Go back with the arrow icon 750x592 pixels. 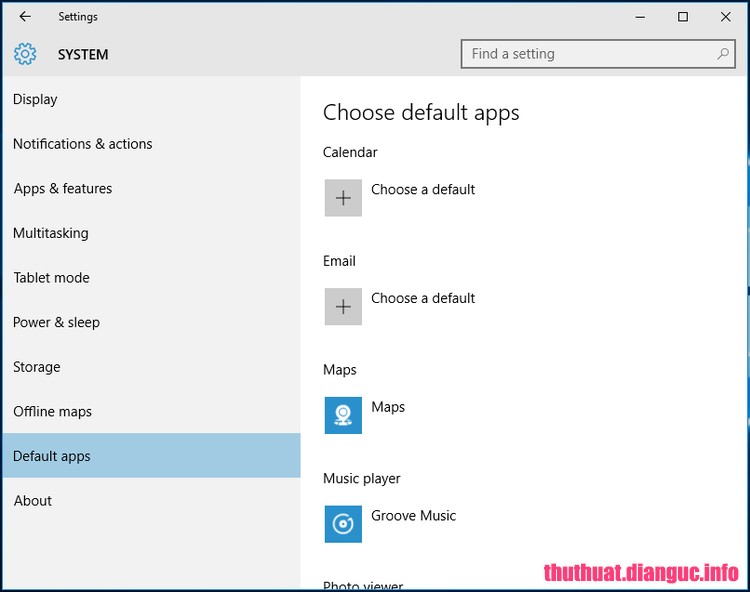(25, 17)
